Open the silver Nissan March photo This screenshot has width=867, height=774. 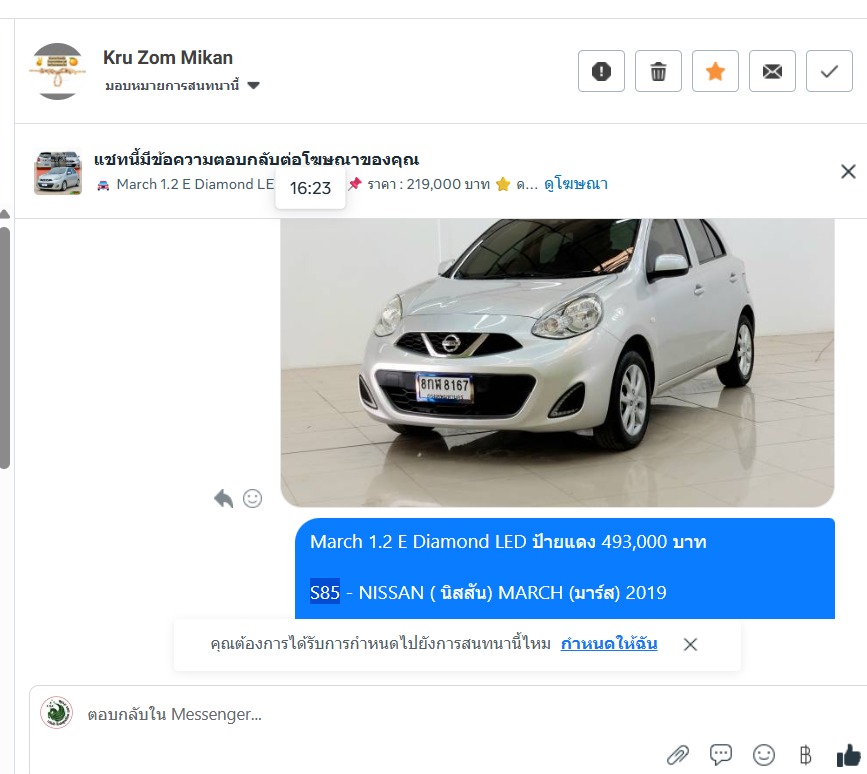tap(557, 362)
